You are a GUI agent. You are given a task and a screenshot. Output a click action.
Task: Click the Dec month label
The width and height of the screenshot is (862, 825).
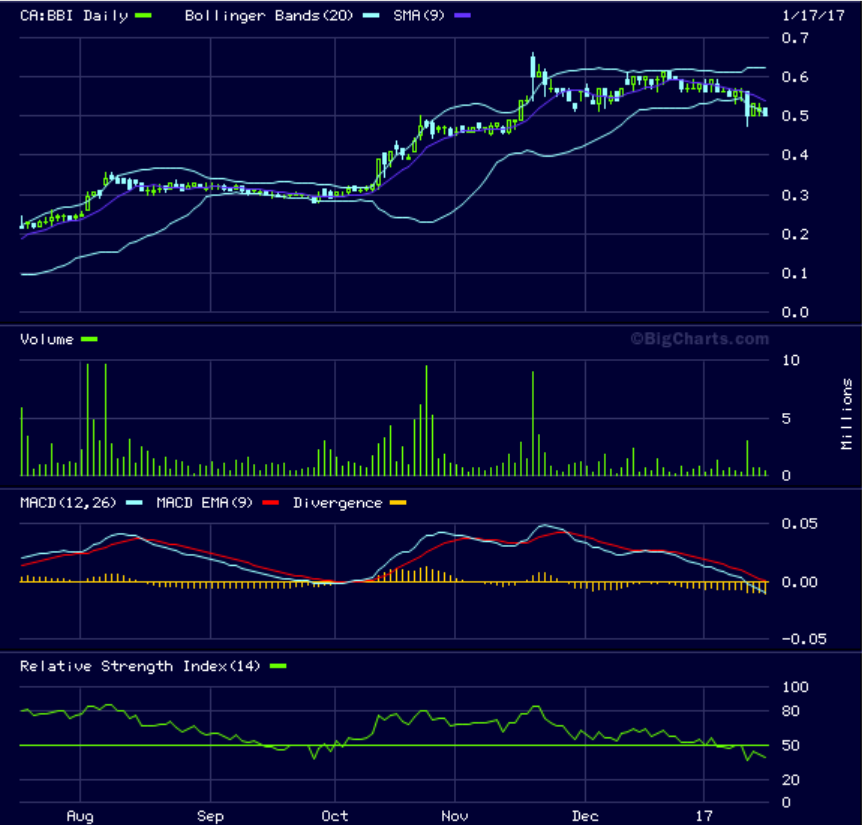585,816
